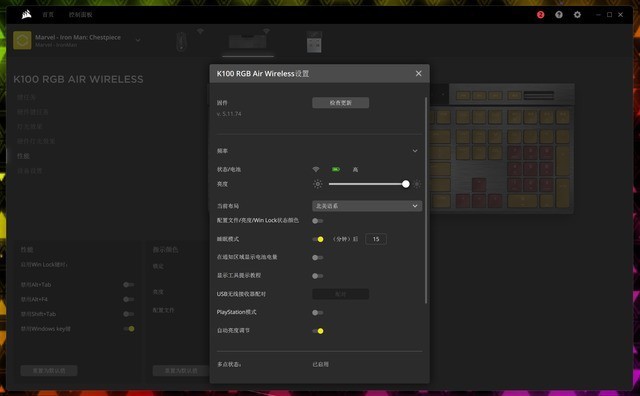Disable the 睡眠模式 sleep toggle
640x396 pixels.
tap(318, 239)
